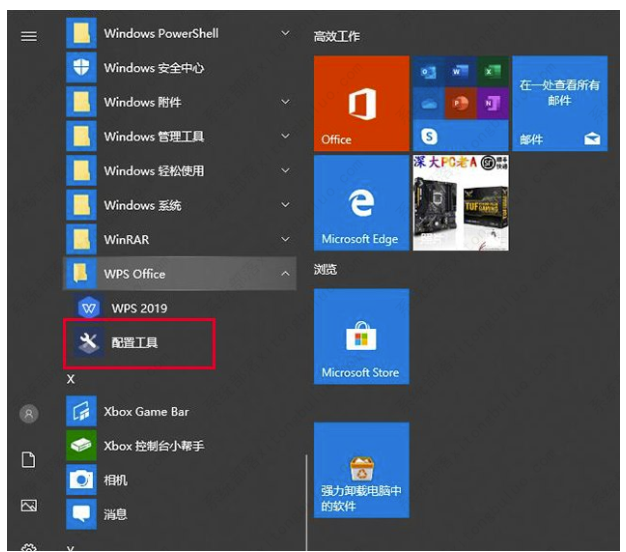The width and height of the screenshot is (626, 552).
Task: Click the Xbox 控制台小帮手 green icon
Action: (x=81, y=445)
